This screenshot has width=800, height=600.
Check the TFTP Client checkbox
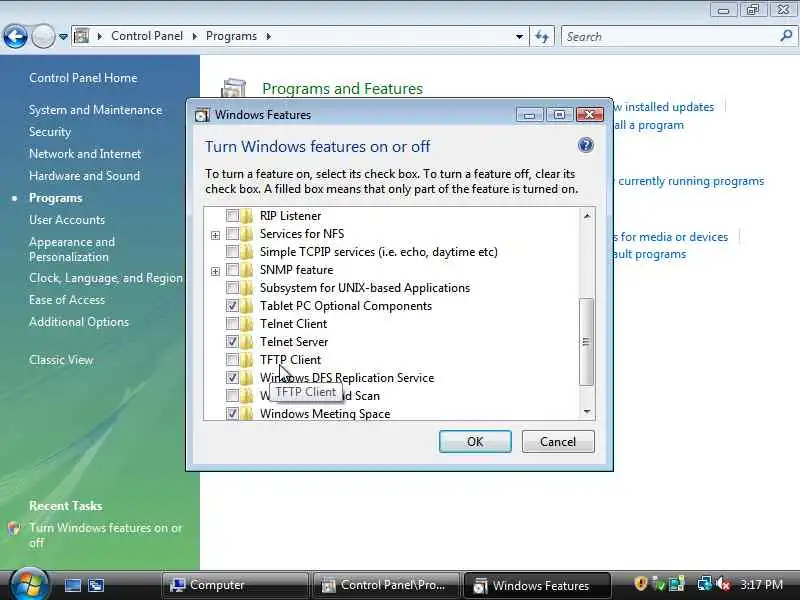232,360
